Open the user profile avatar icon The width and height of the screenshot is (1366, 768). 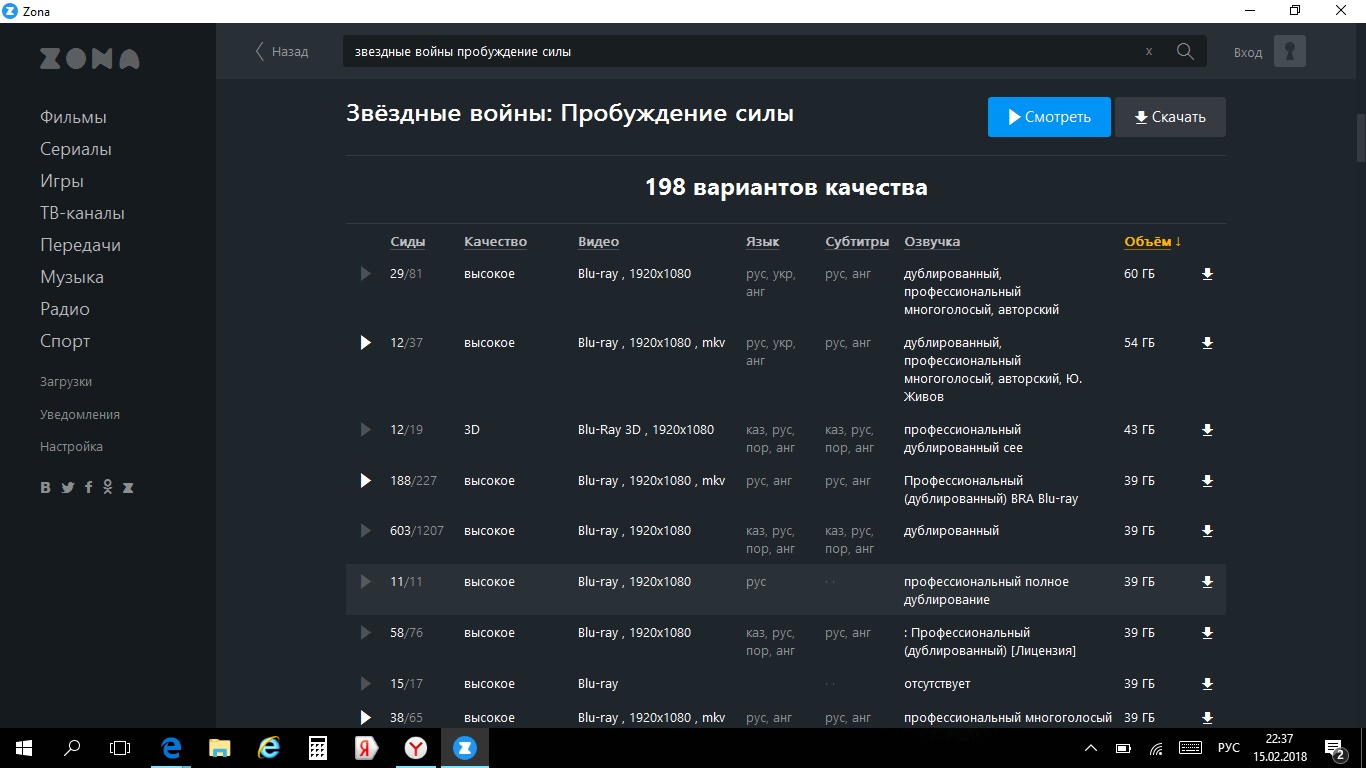tap(1290, 51)
